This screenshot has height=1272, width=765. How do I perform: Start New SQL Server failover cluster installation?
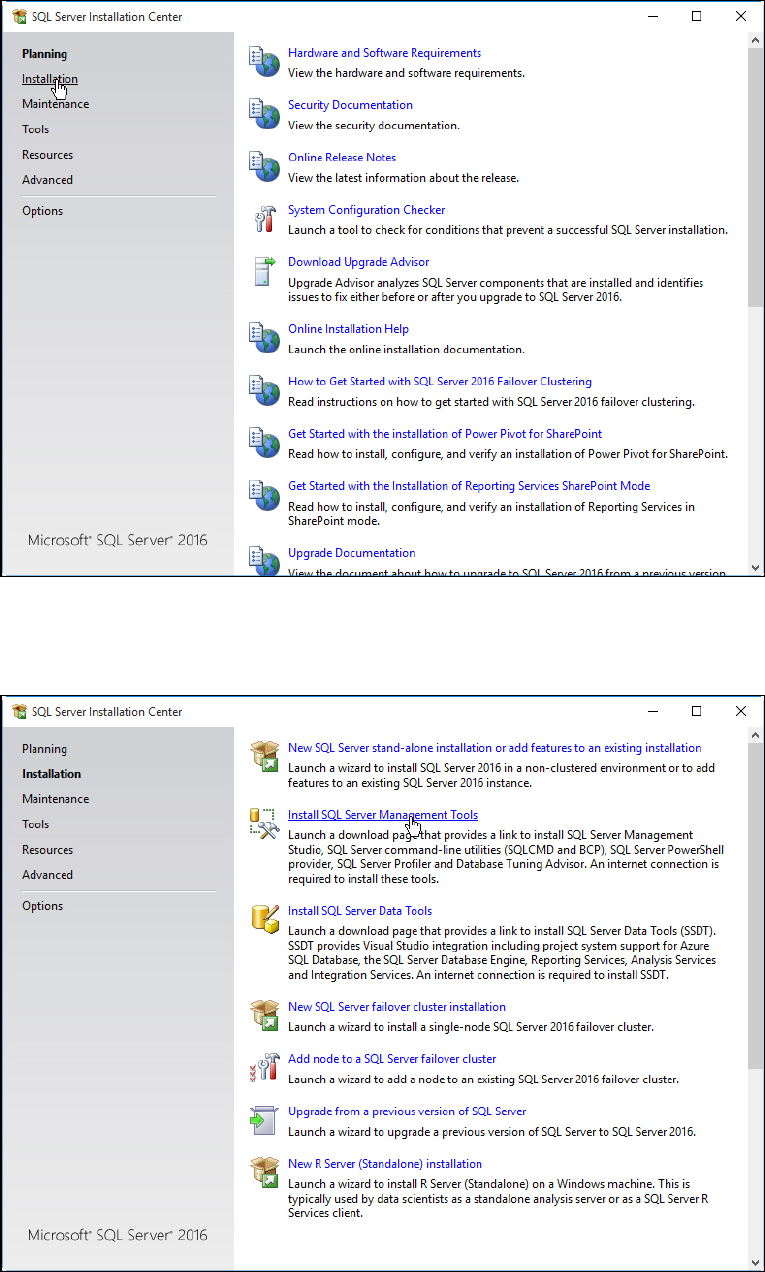pos(397,1007)
